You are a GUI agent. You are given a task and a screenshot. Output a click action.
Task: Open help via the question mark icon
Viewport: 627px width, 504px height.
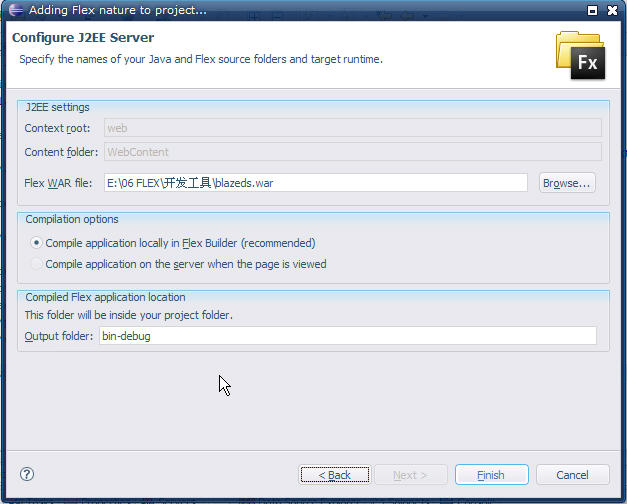(27, 474)
